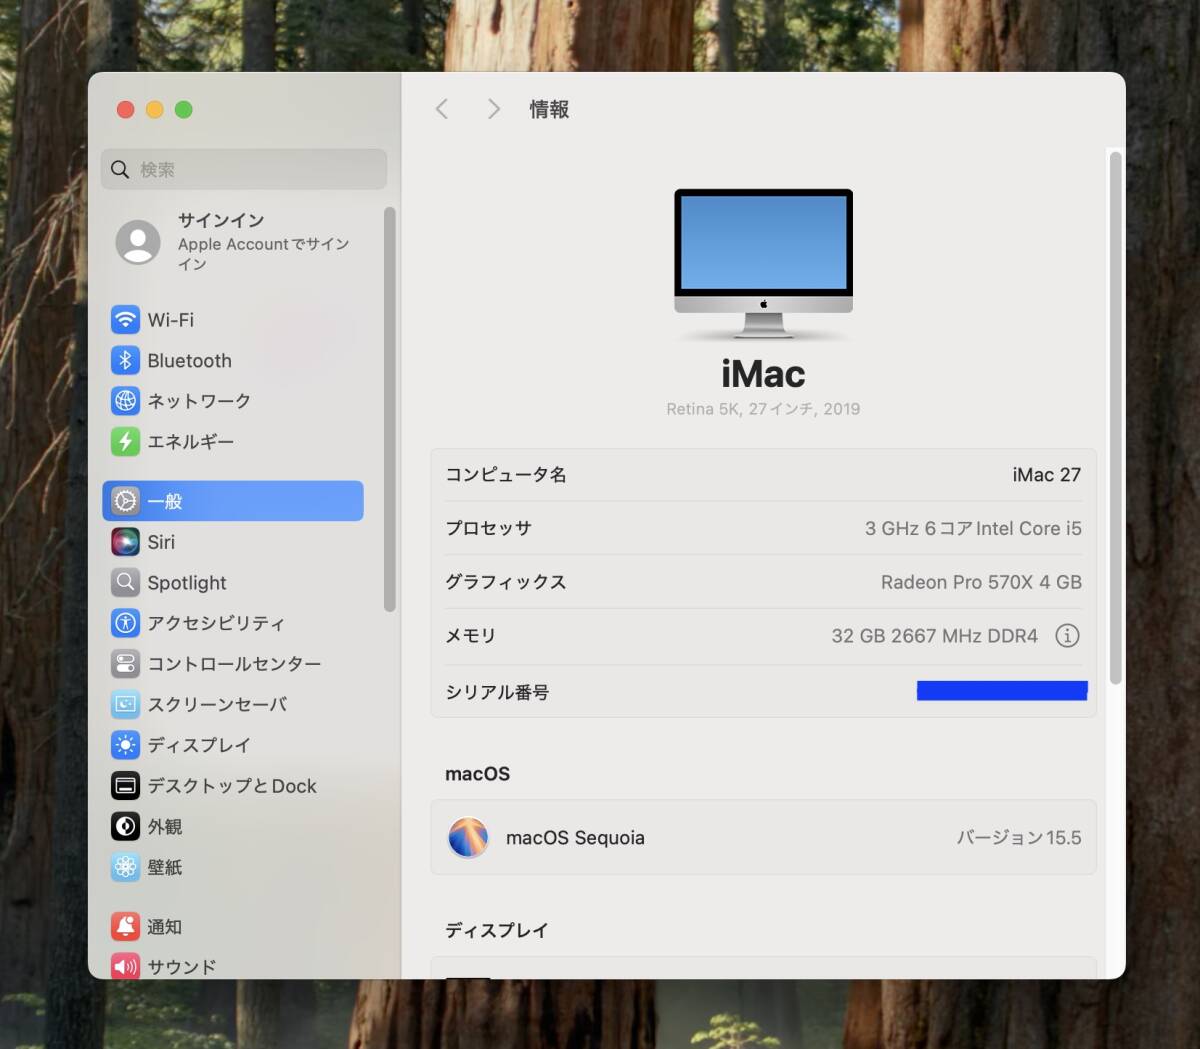Image resolution: width=1200 pixels, height=1049 pixels.
Task: Click the プロセッサ label
Action: pyautogui.click(x=488, y=528)
